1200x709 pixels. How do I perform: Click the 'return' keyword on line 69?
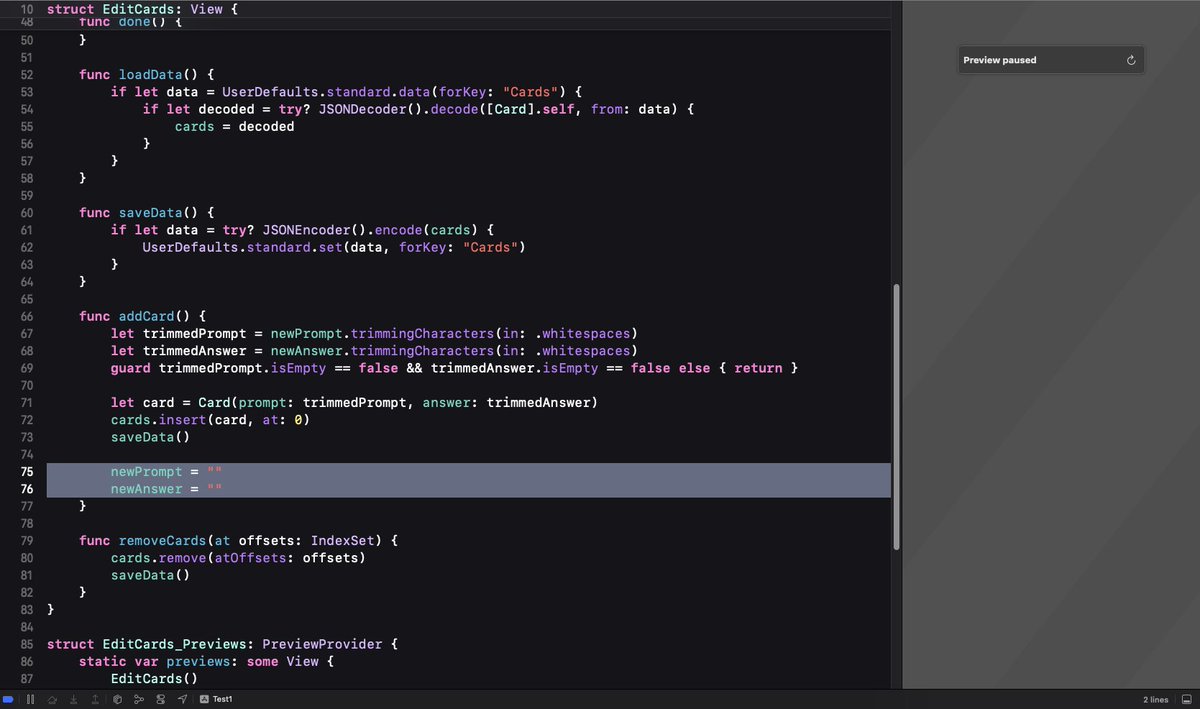[x=759, y=368]
